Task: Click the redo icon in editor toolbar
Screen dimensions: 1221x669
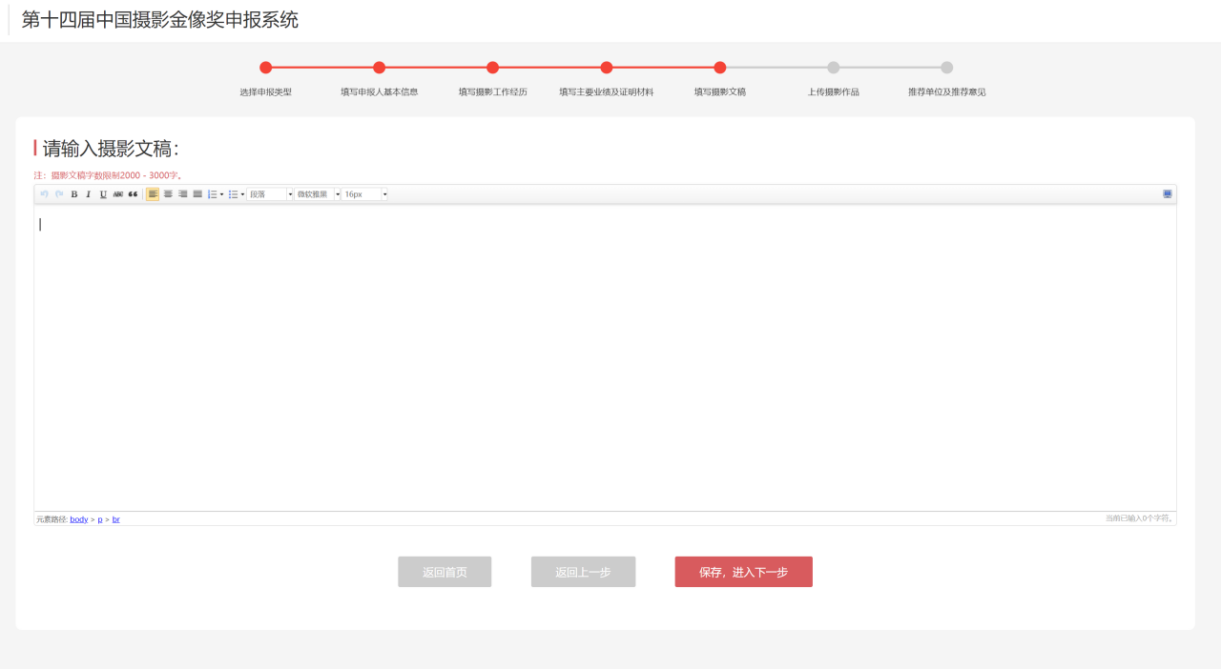Action: pyautogui.click(x=59, y=194)
